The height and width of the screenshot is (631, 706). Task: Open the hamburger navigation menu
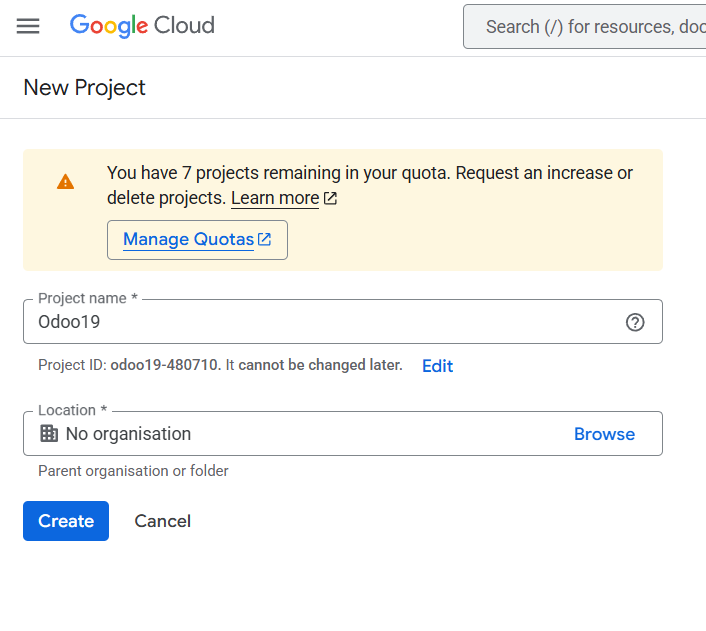click(28, 26)
